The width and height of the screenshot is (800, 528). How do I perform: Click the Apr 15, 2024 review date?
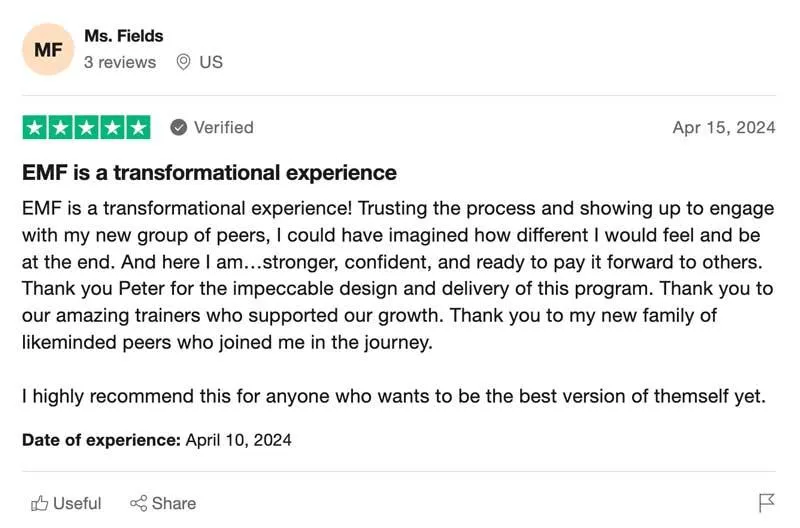click(724, 128)
